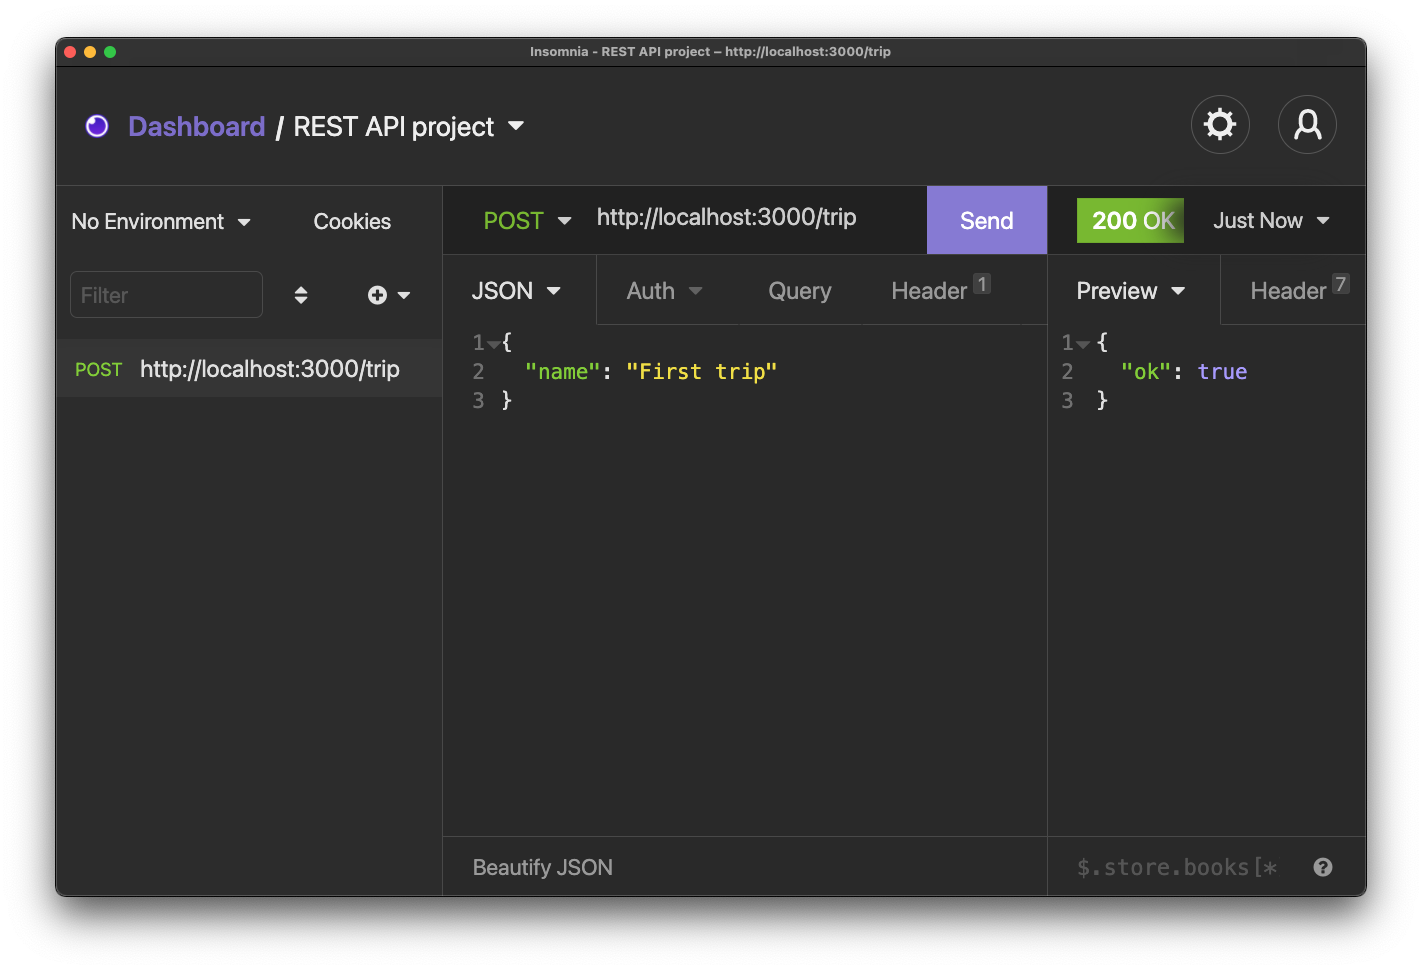Open the settings gear icon

[1219, 125]
